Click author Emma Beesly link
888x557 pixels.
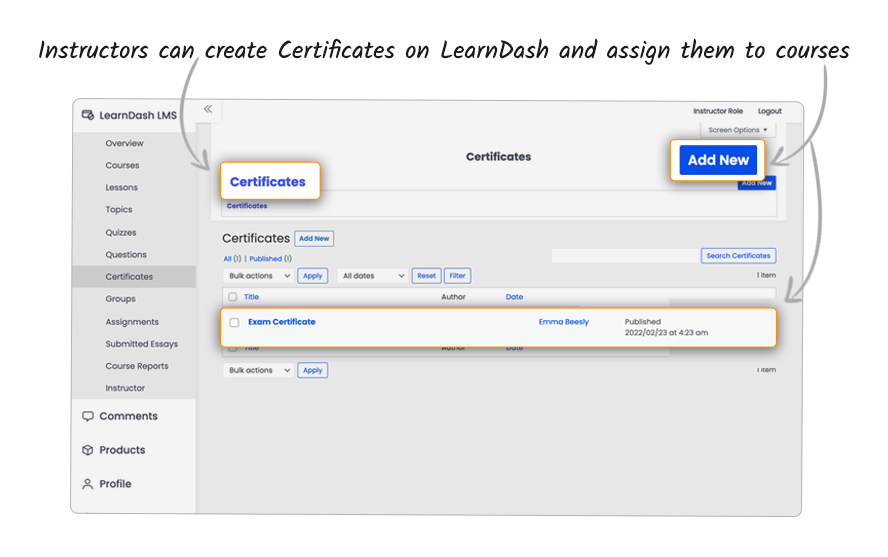(x=563, y=322)
